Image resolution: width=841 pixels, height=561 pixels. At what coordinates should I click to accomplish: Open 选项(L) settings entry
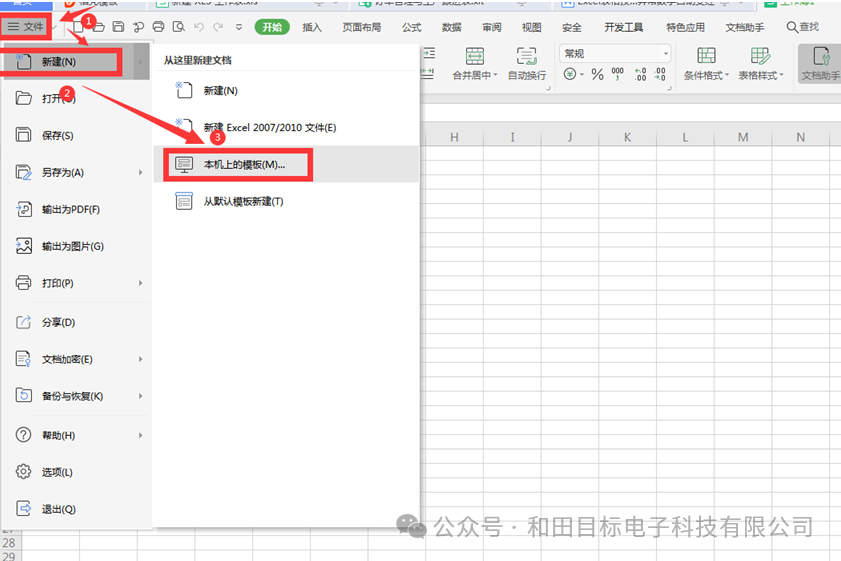pos(76,473)
